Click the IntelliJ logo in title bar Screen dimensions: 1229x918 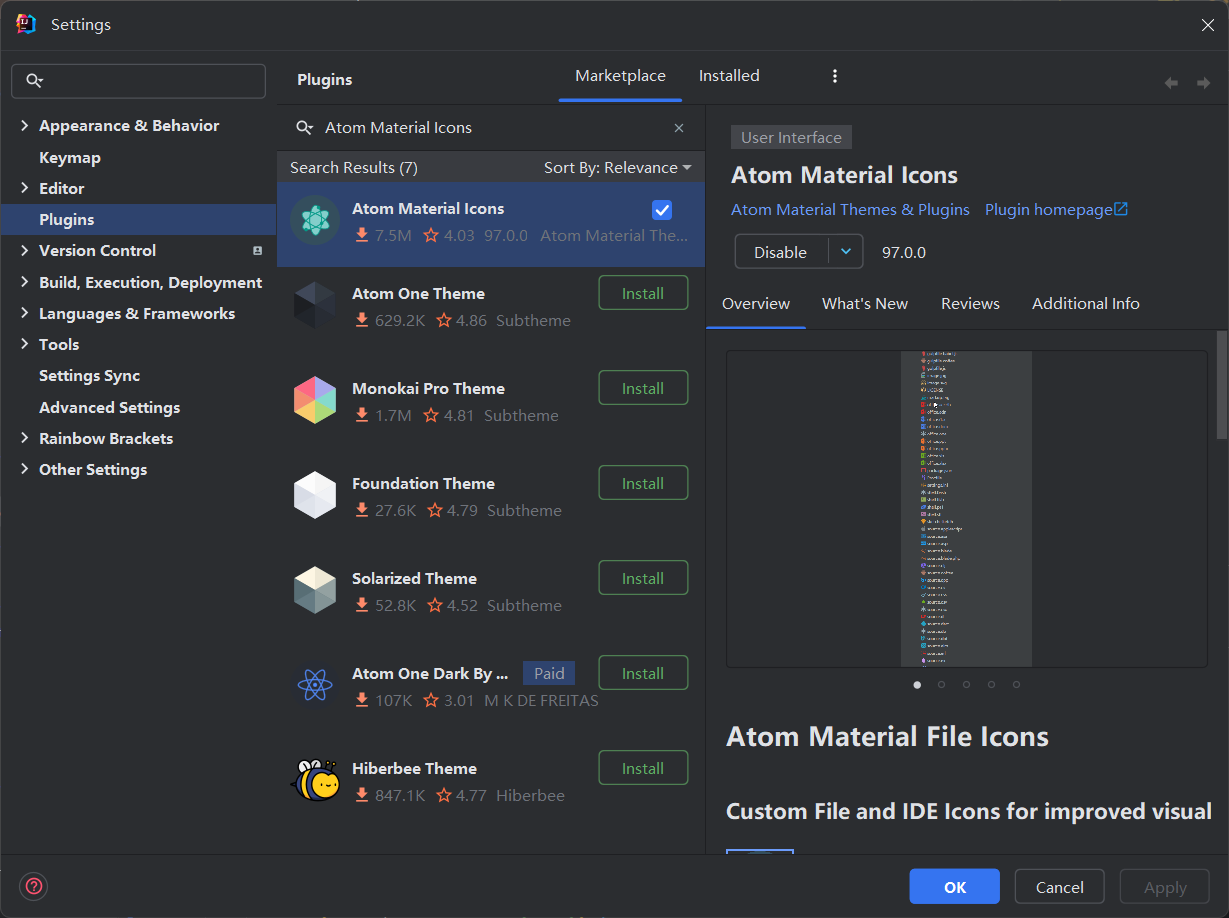[x=26, y=24]
